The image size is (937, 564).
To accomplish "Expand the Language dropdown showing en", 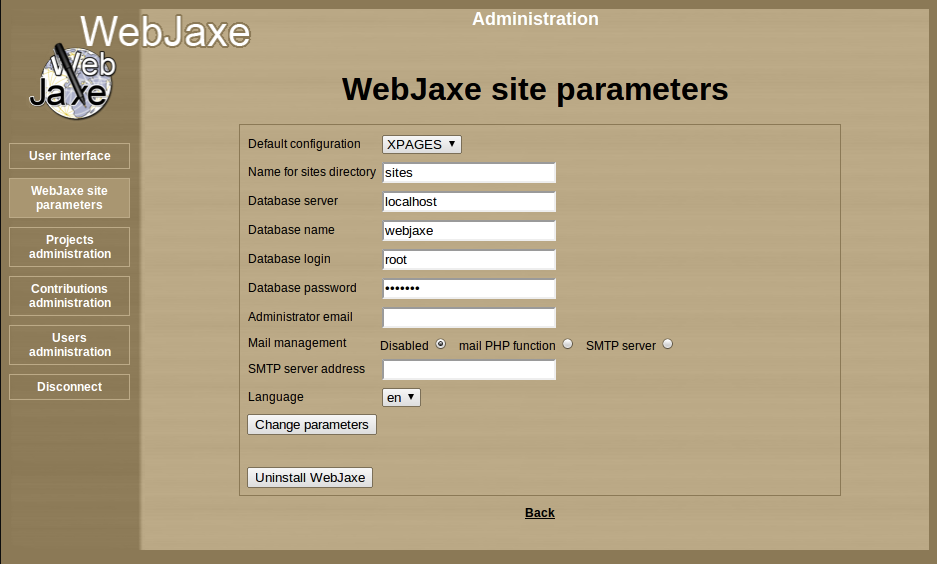I will [401, 397].
